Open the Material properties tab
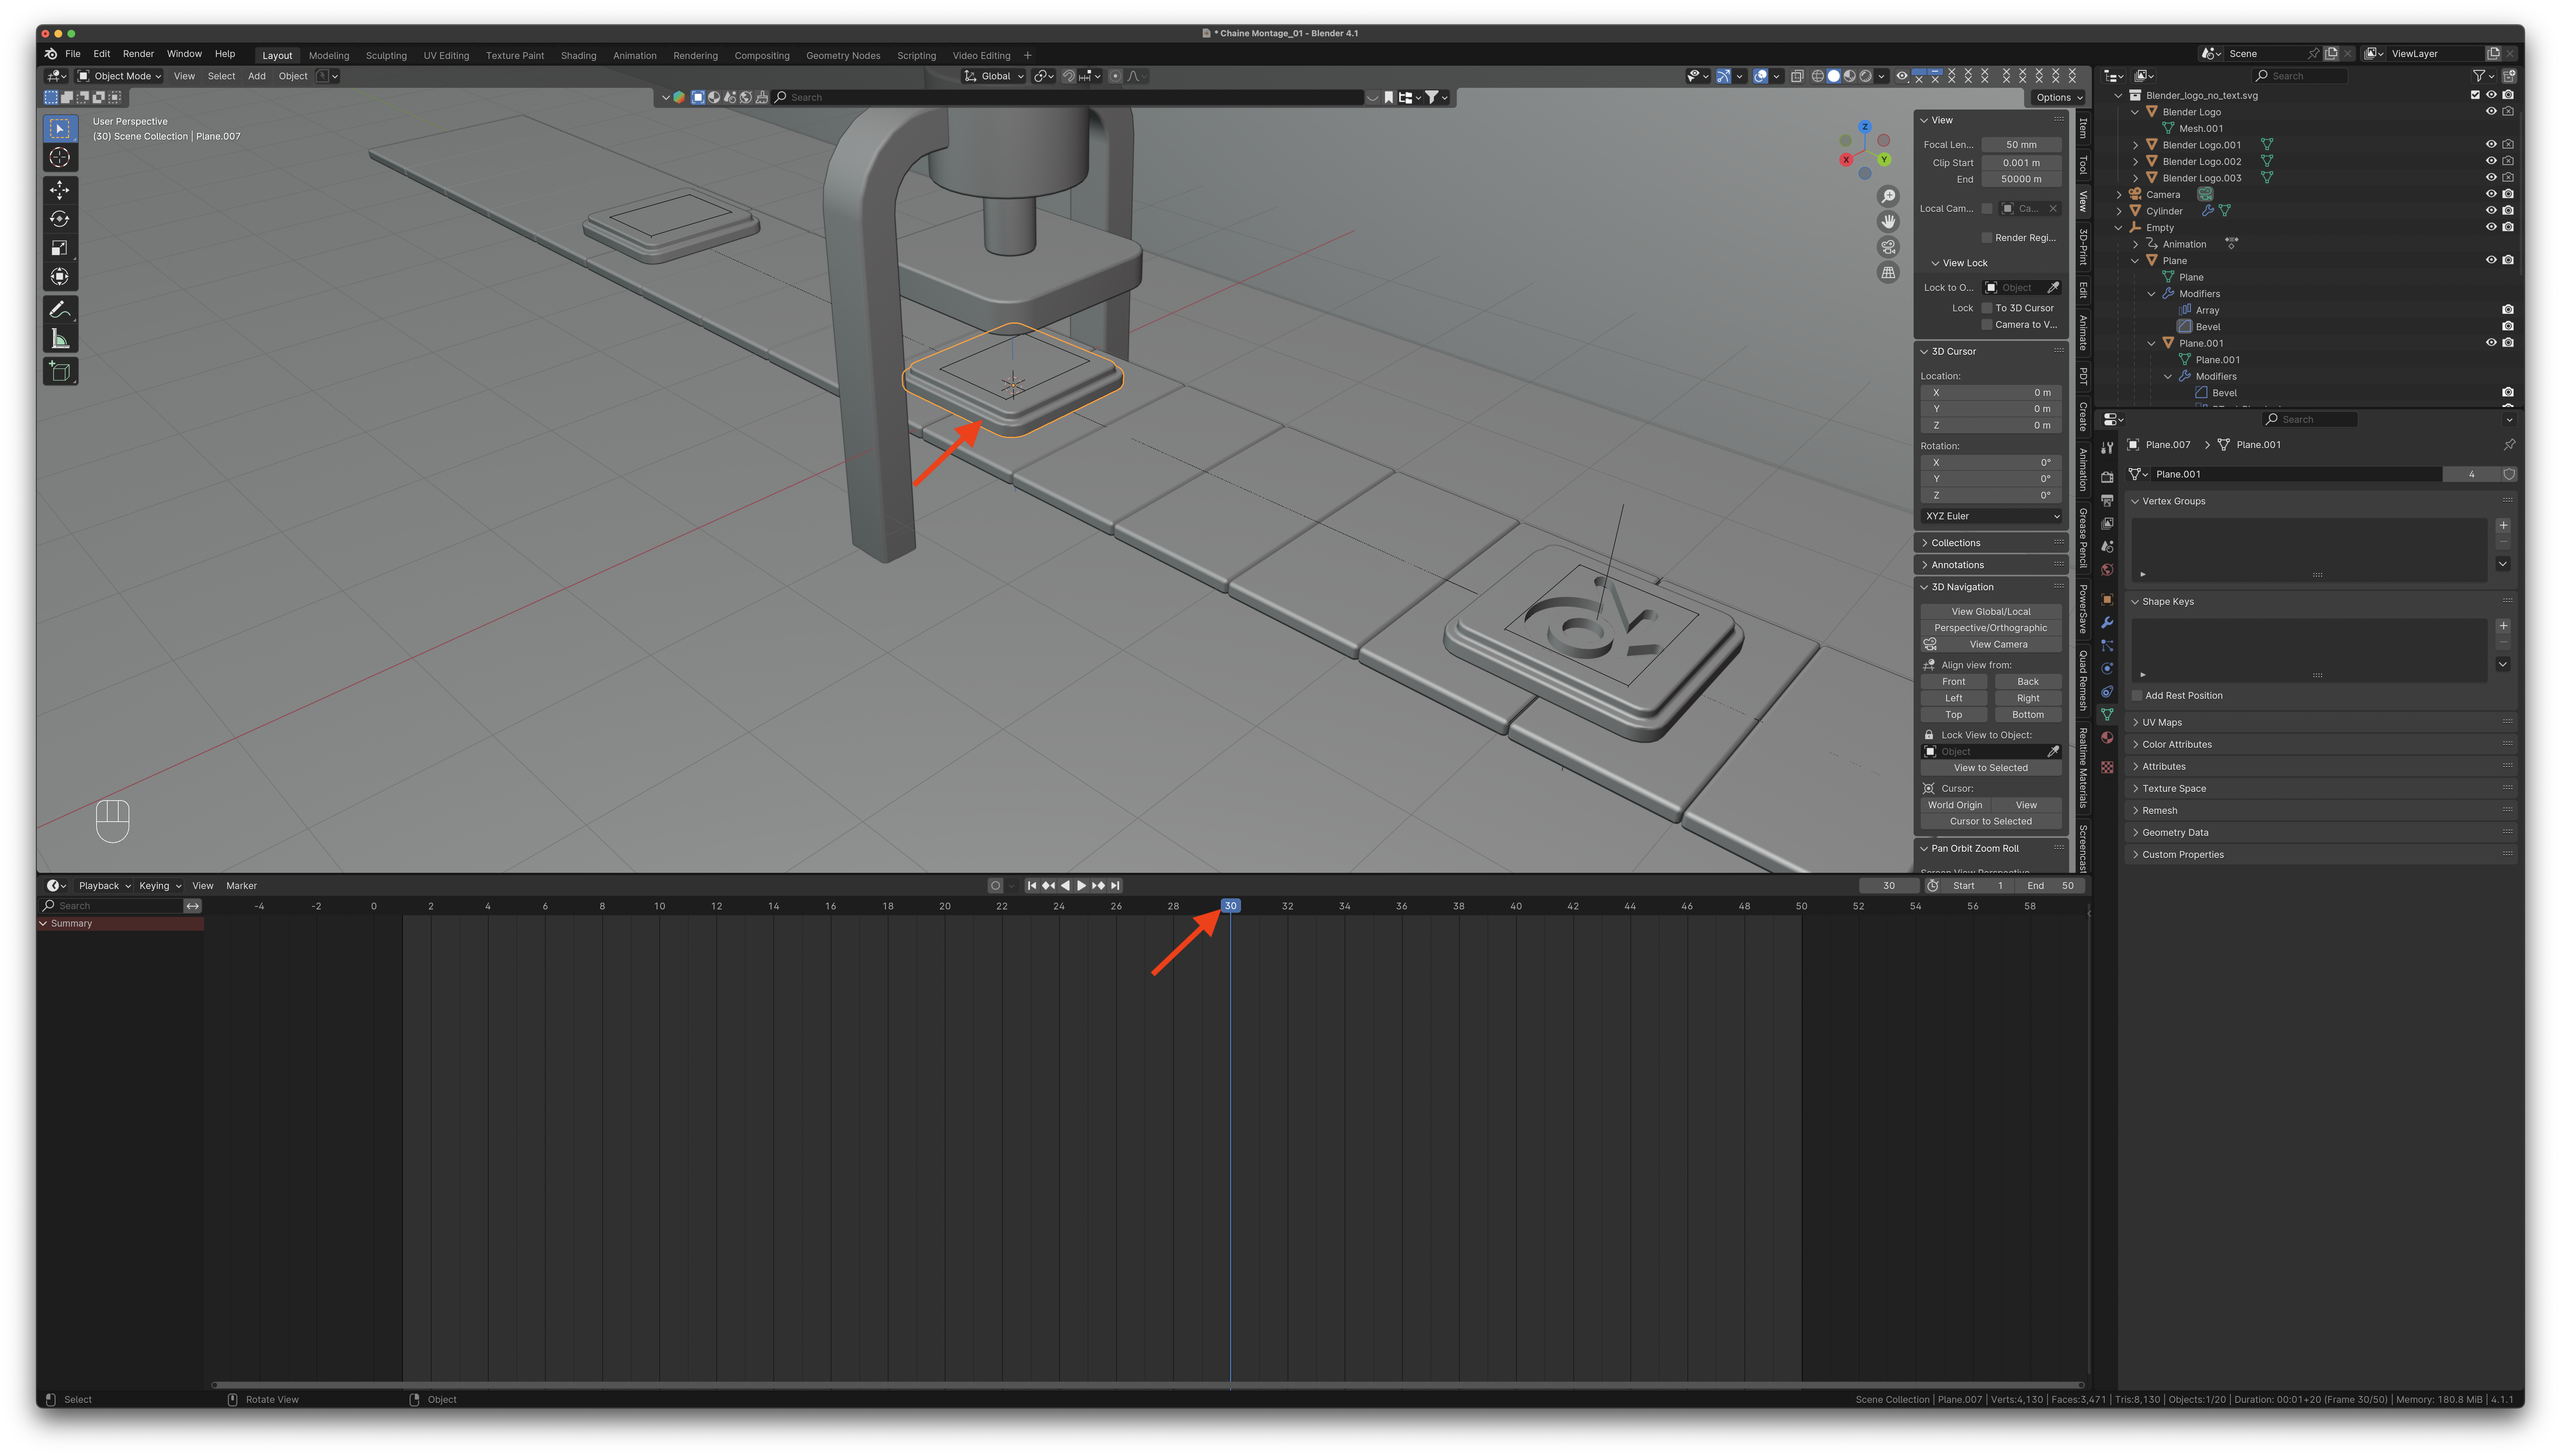2561x1456 pixels. (2107, 738)
